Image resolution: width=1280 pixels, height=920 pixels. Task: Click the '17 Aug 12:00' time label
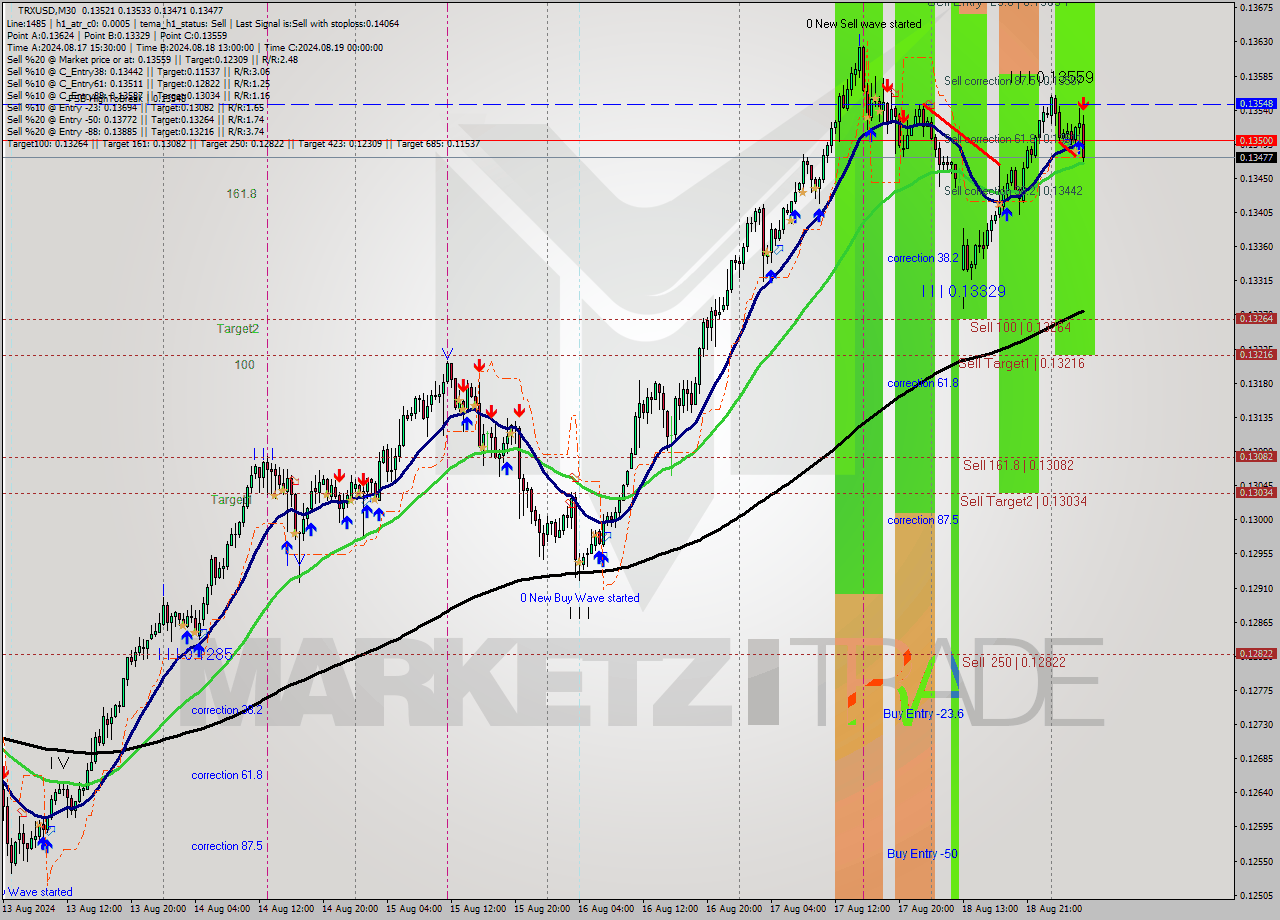pos(862,909)
